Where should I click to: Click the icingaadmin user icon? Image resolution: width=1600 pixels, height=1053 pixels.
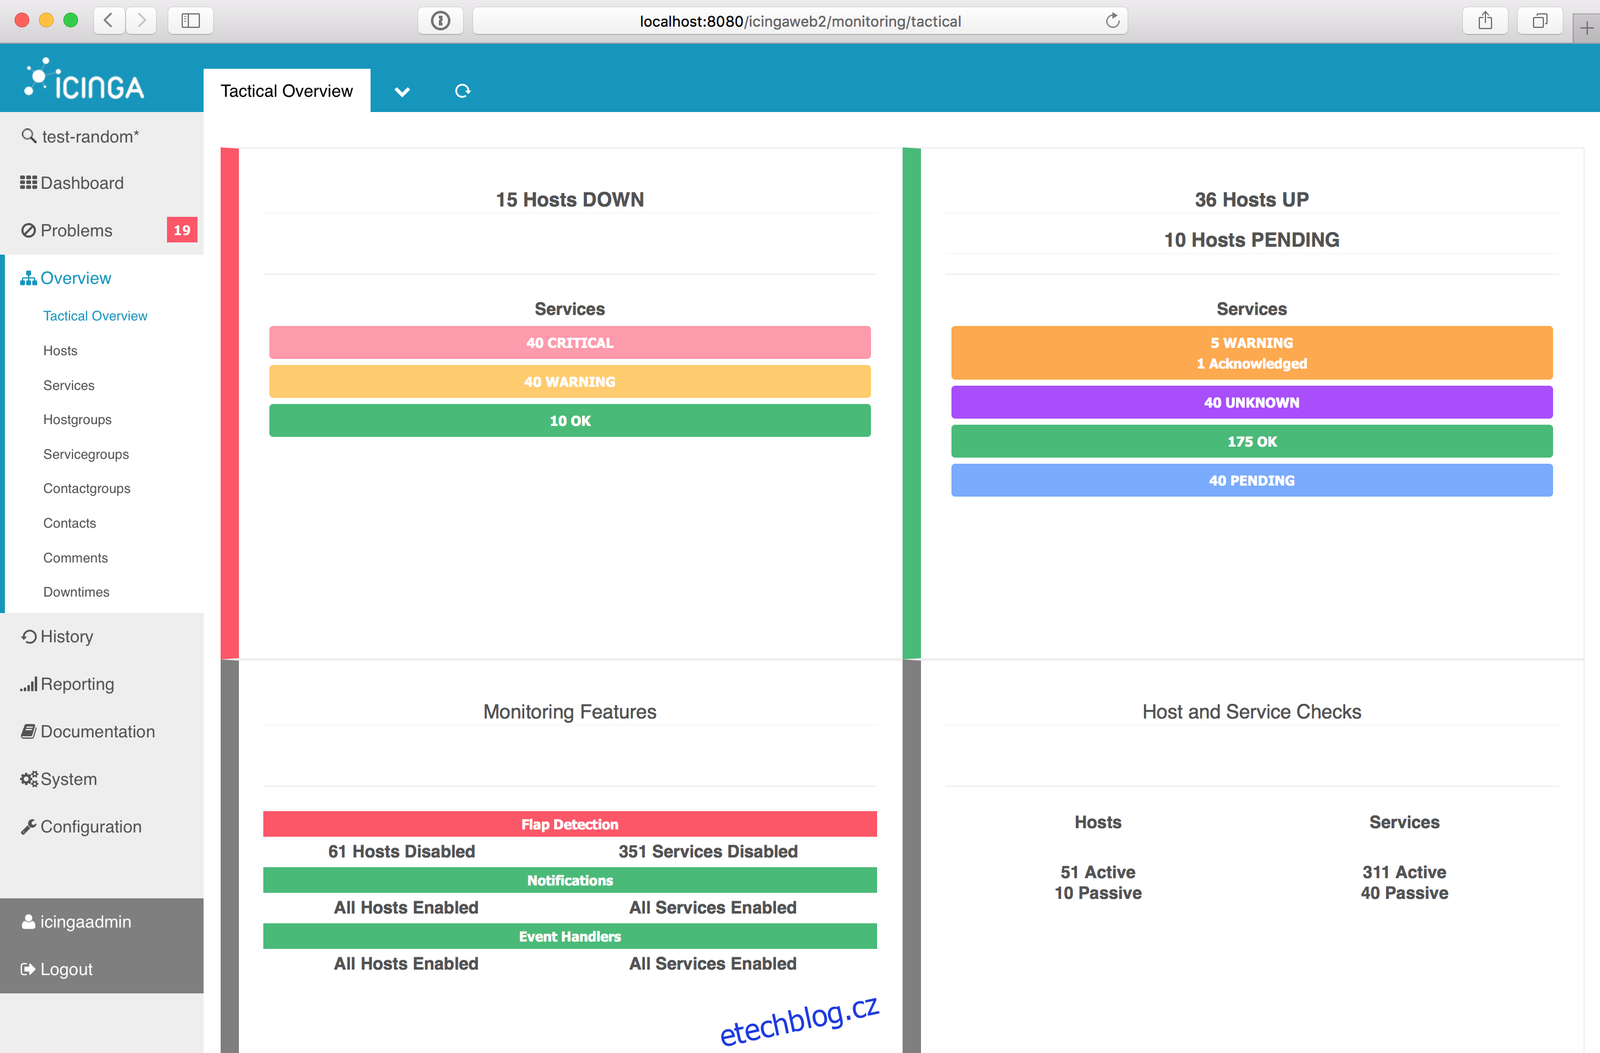pos(29,922)
